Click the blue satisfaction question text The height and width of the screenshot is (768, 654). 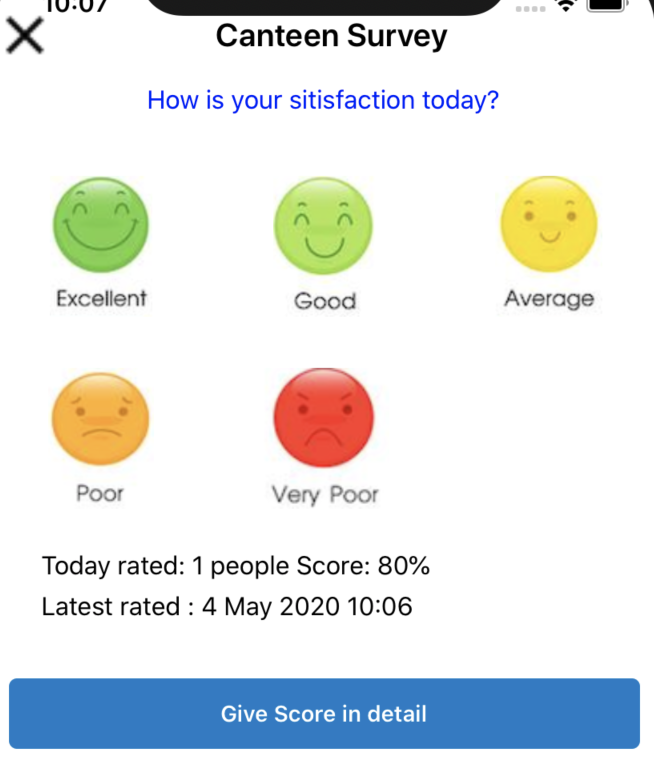coord(323,101)
